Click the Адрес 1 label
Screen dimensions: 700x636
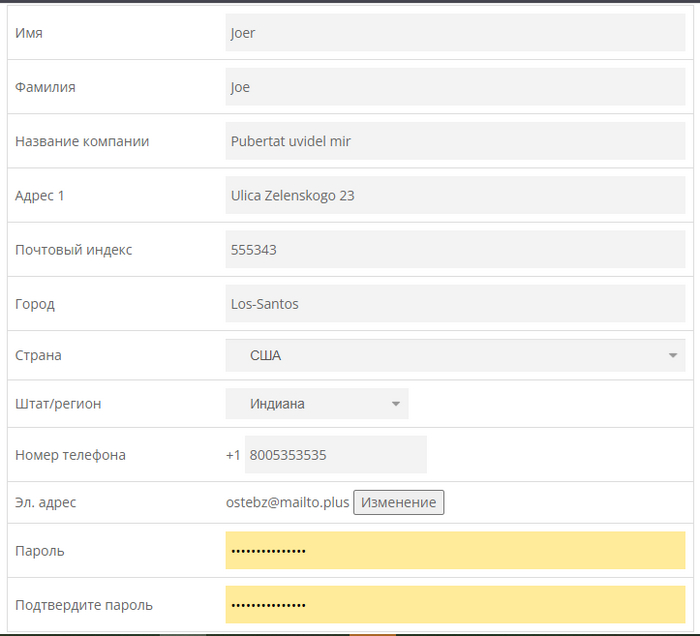40,195
